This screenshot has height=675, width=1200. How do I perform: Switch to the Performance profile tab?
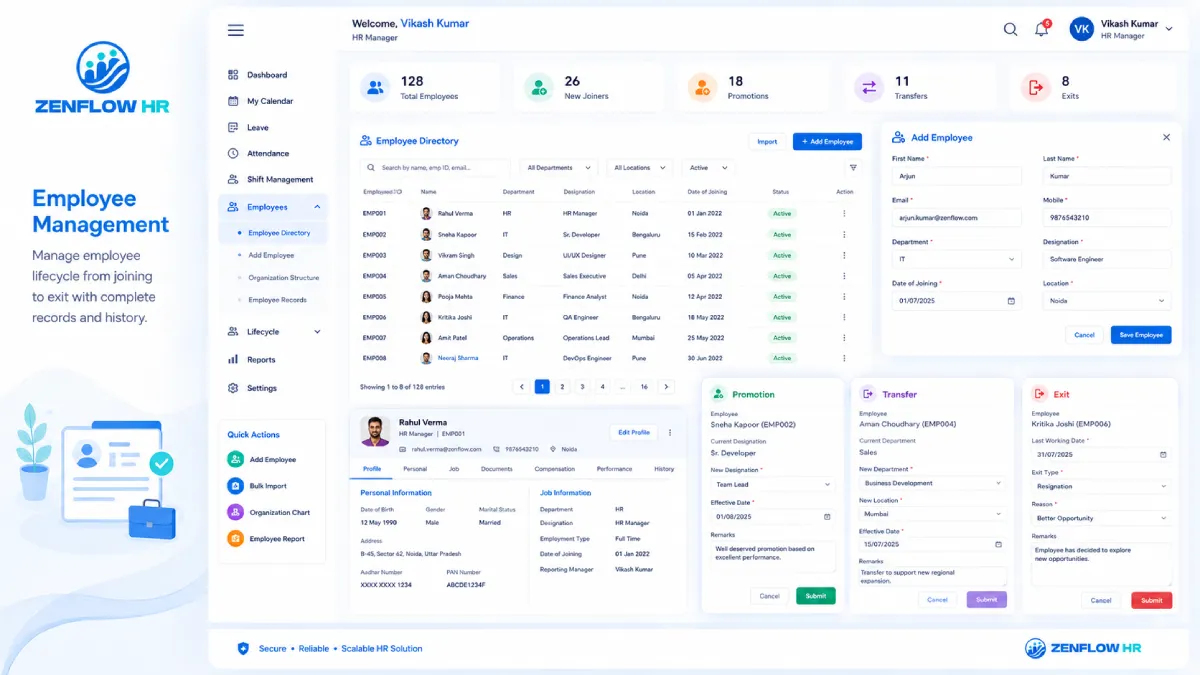(x=614, y=469)
